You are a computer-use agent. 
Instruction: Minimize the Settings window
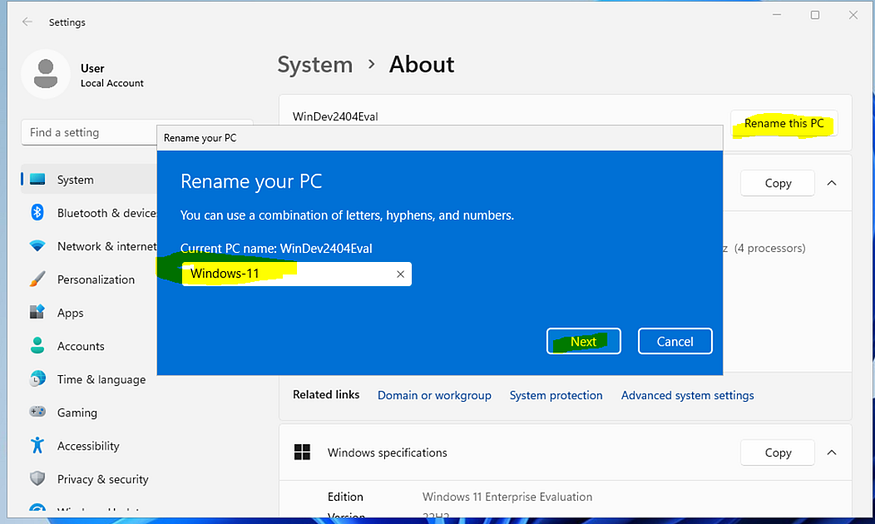pos(776,15)
